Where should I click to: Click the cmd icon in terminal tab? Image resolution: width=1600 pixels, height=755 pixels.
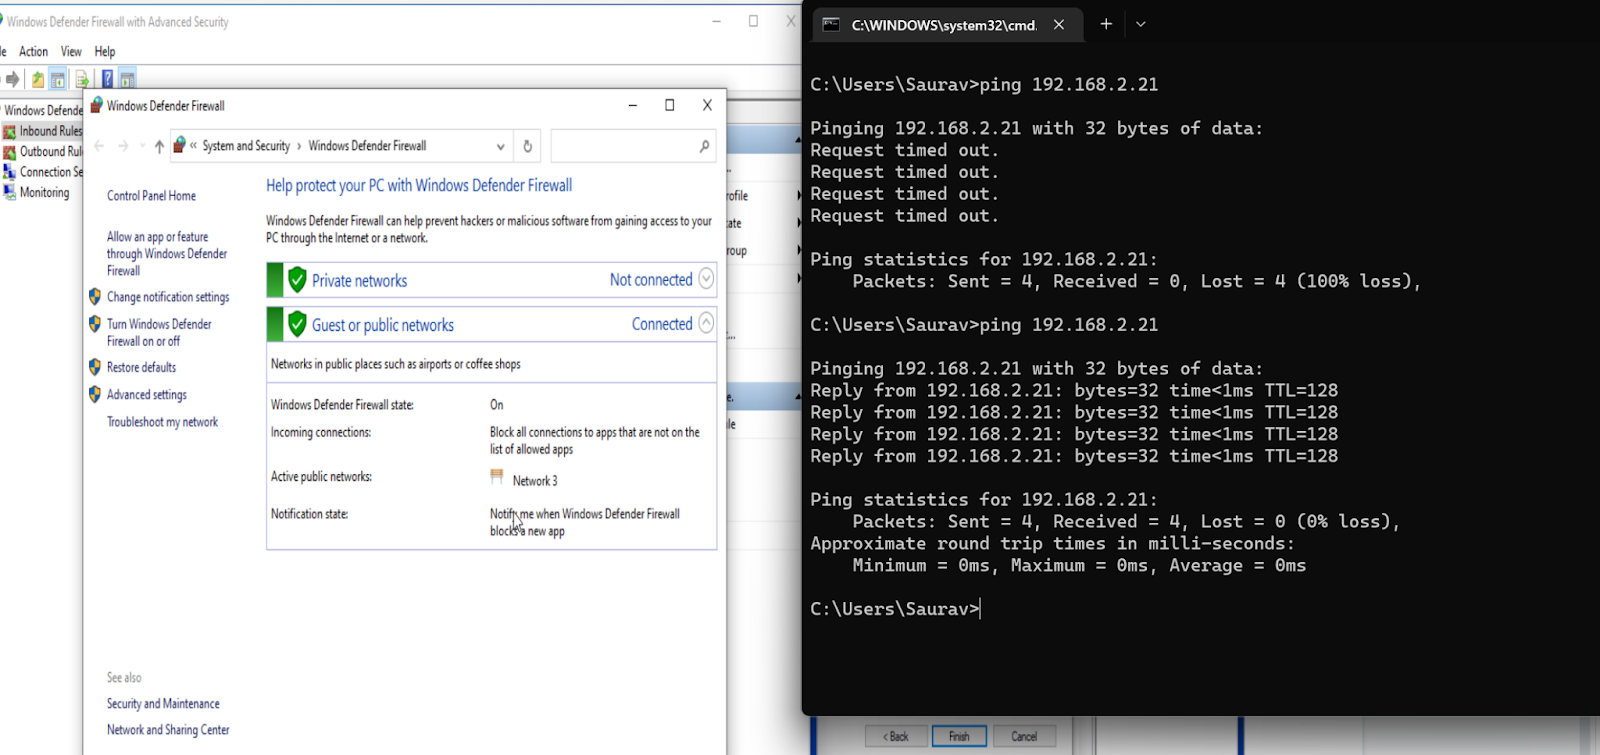tap(831, 25)
